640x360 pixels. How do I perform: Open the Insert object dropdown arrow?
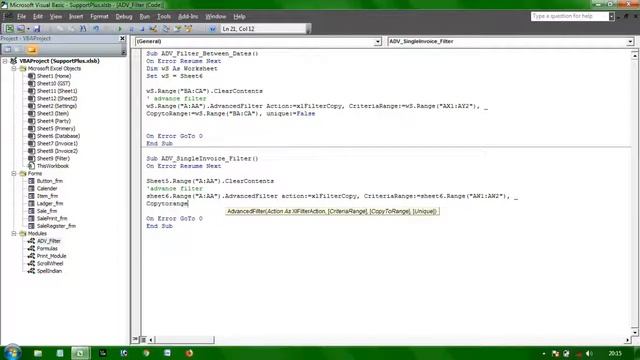pos(28,29)
